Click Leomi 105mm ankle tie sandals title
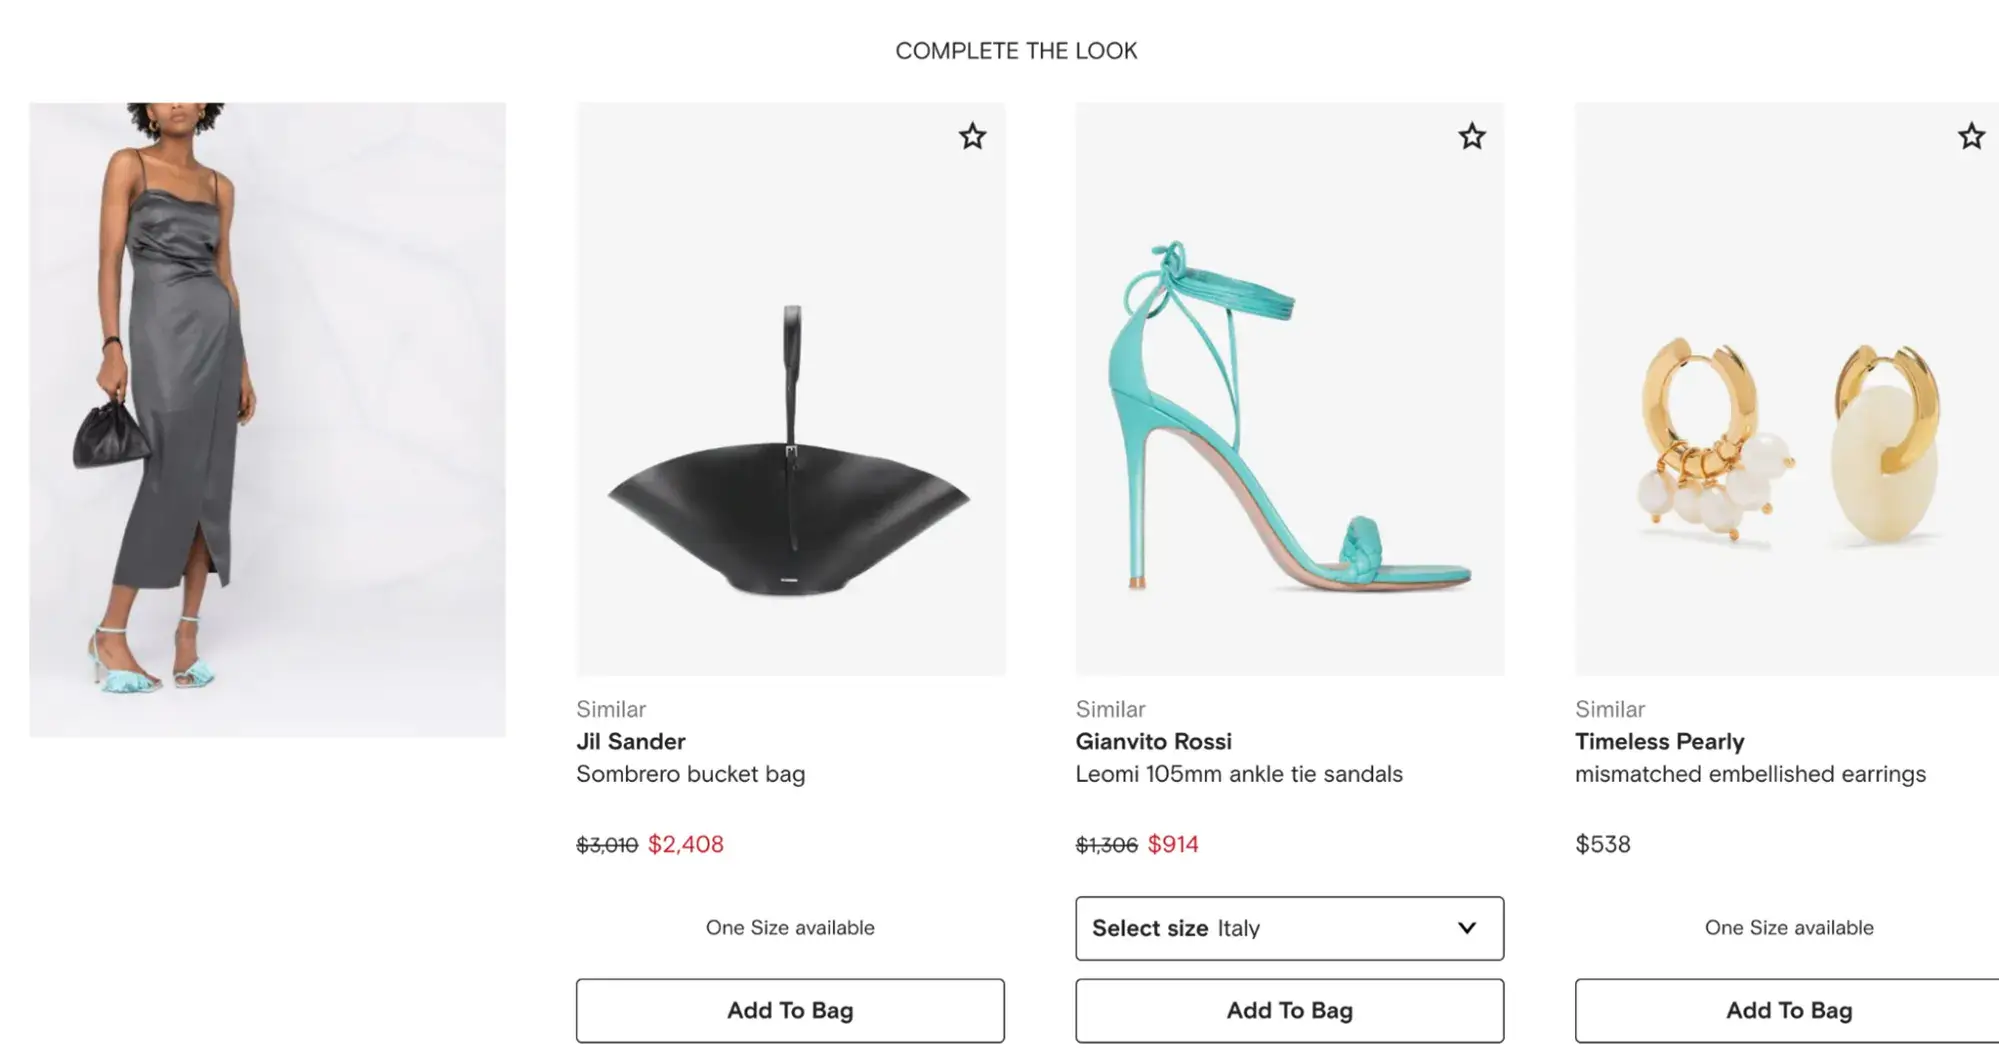The image size is (1999, 1059). tap(1238, 774)
